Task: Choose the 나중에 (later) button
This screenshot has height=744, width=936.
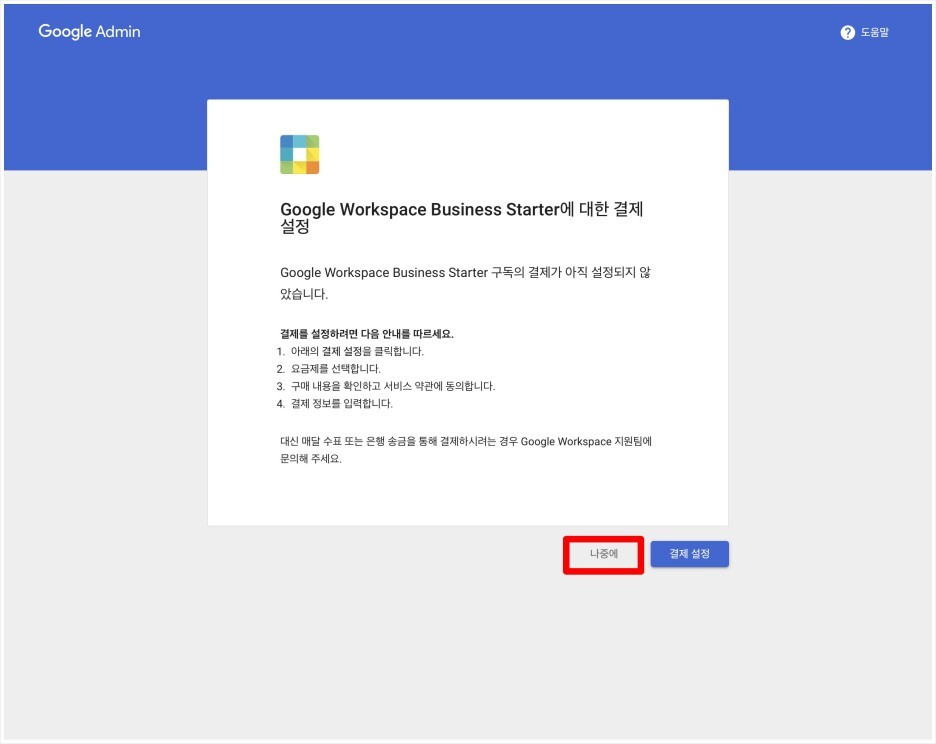Action: (604, 554)
